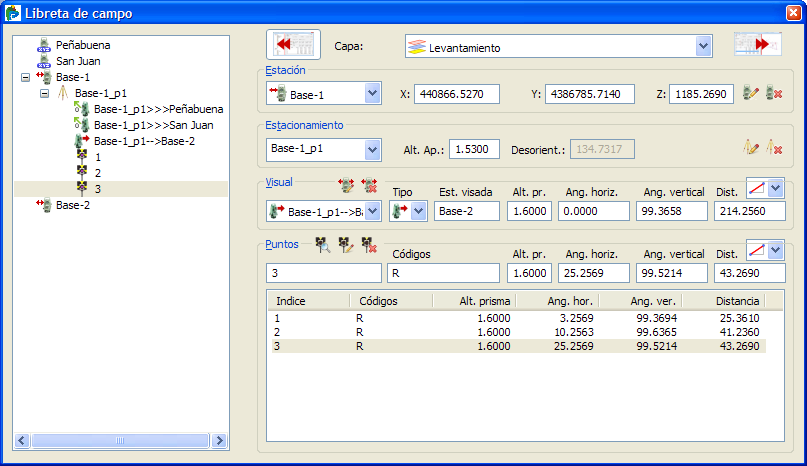This screenshot has height=466, width=807.
Task: Open the Dist. type dropdown in Puntos
Action: pyautogui.click(x=774, y=248)
